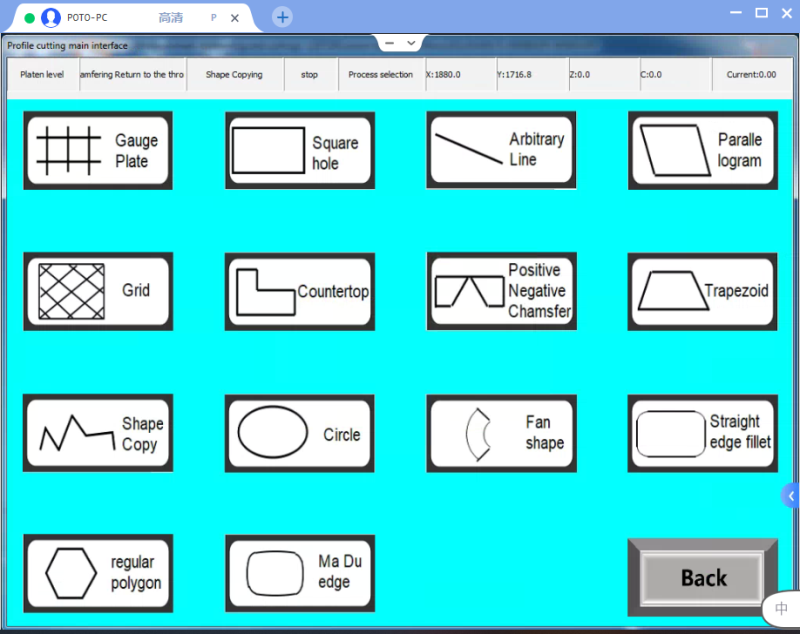Choose Positive Negative Chamfer profile

point(501,291)
